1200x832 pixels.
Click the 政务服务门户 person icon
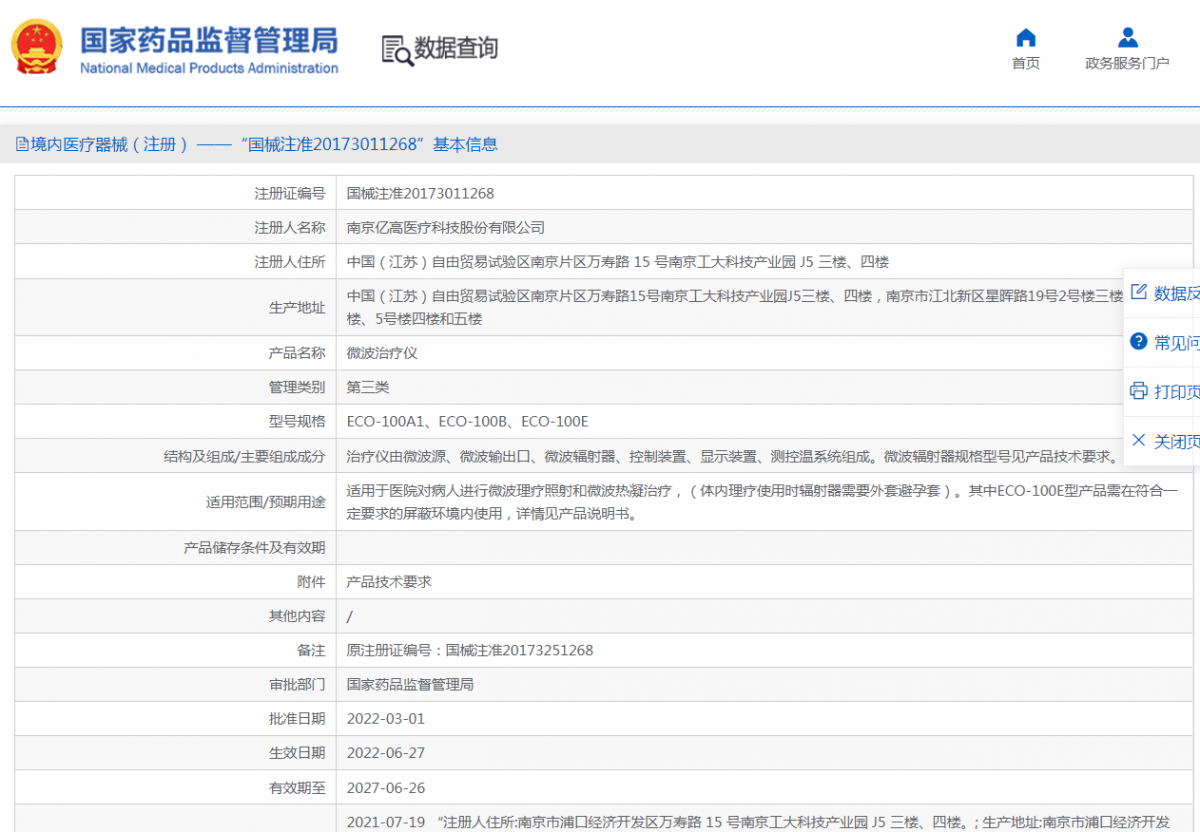(x=1127, y=38)
